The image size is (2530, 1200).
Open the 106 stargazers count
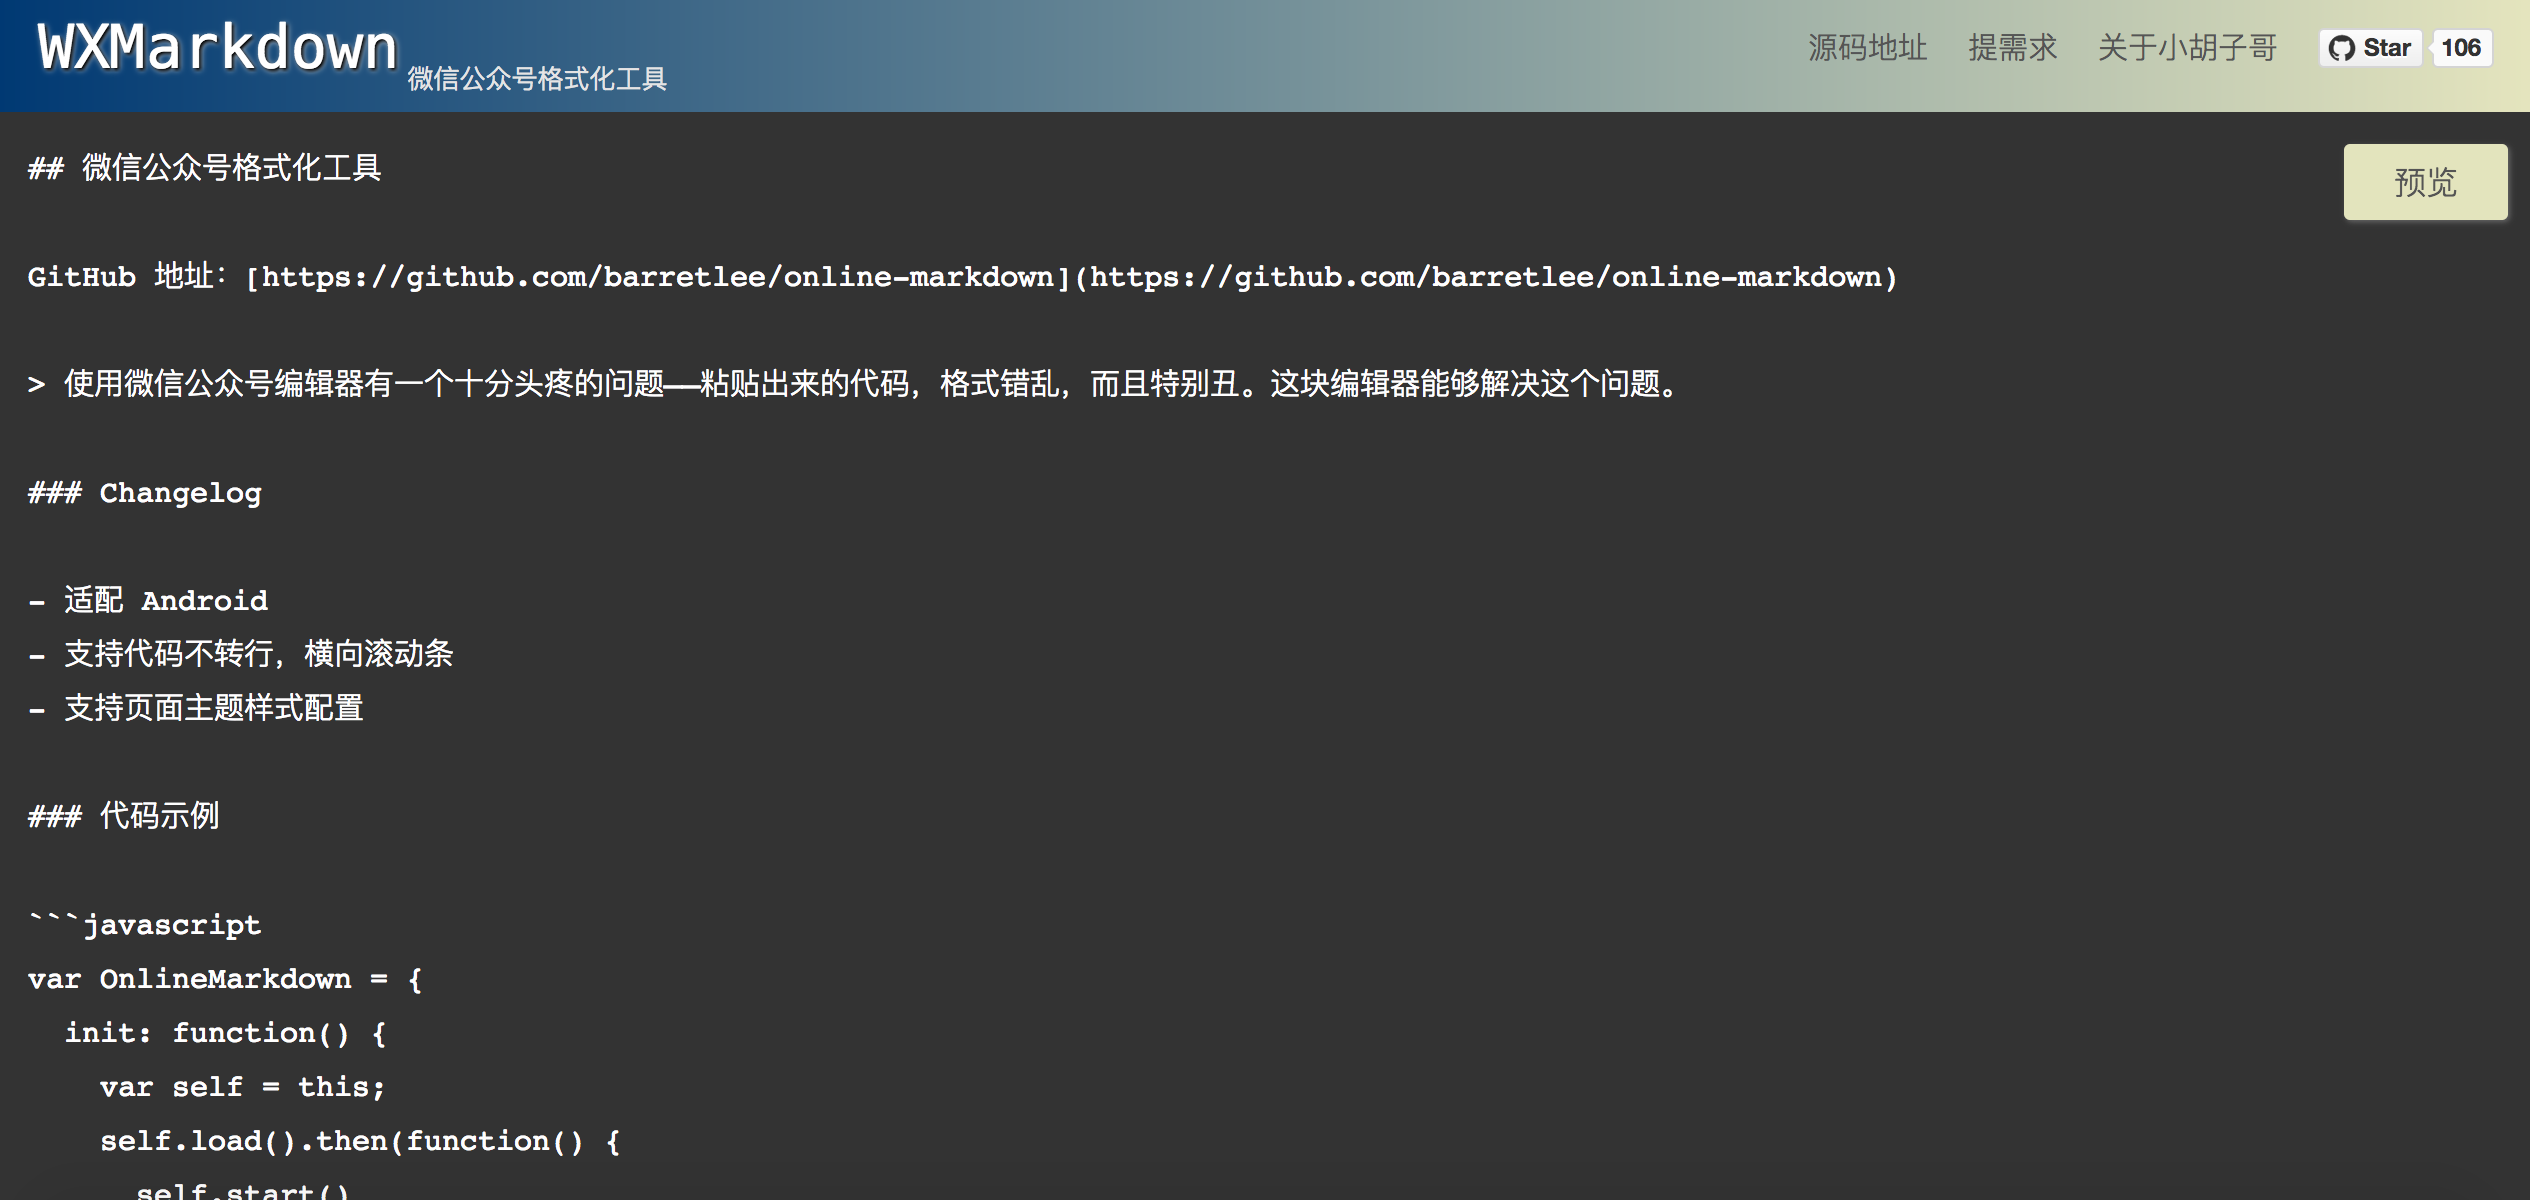(2461, 48)
